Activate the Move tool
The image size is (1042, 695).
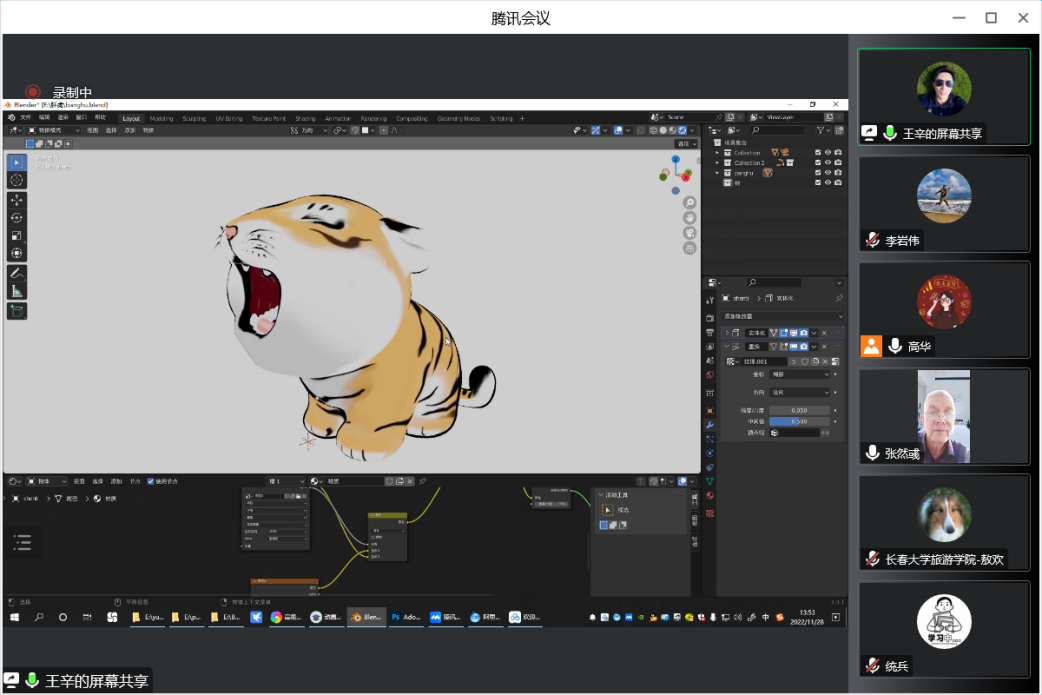point(17,200)
